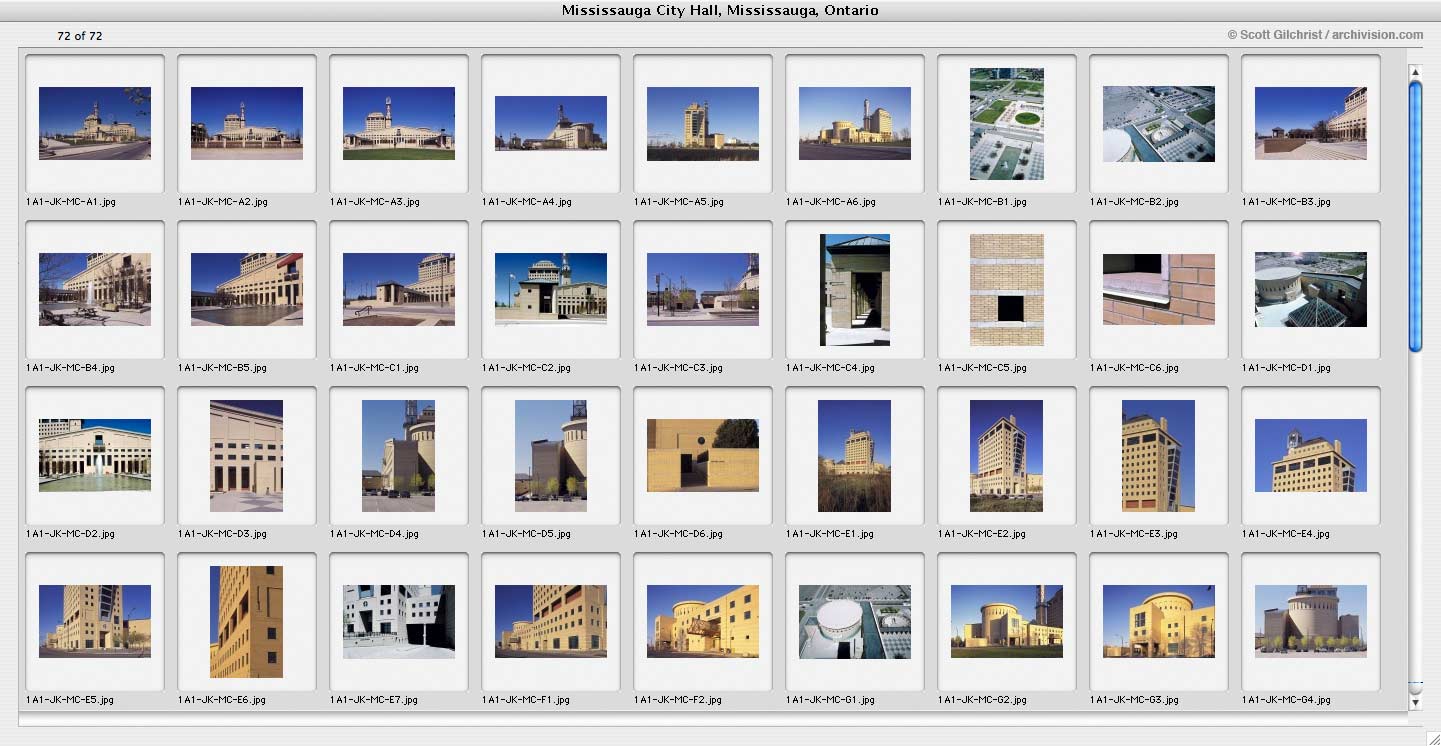Viewport: 1441px width, 746px height.
Task: Click the scrollbar down arrow
Action: pyautogui.click(x=1415, y=703)
